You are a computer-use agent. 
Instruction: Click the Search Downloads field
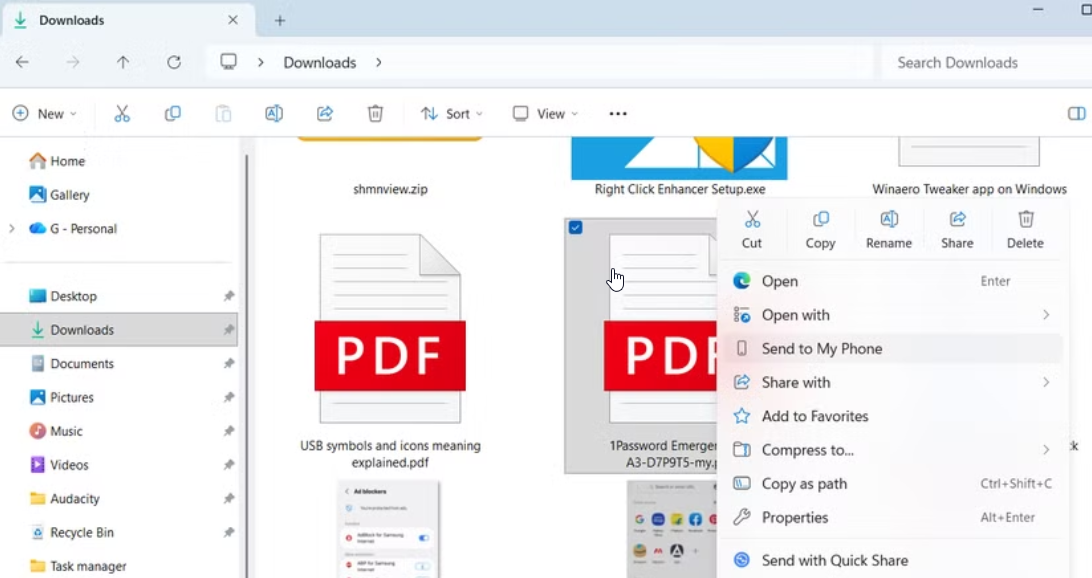coord(985,62)
